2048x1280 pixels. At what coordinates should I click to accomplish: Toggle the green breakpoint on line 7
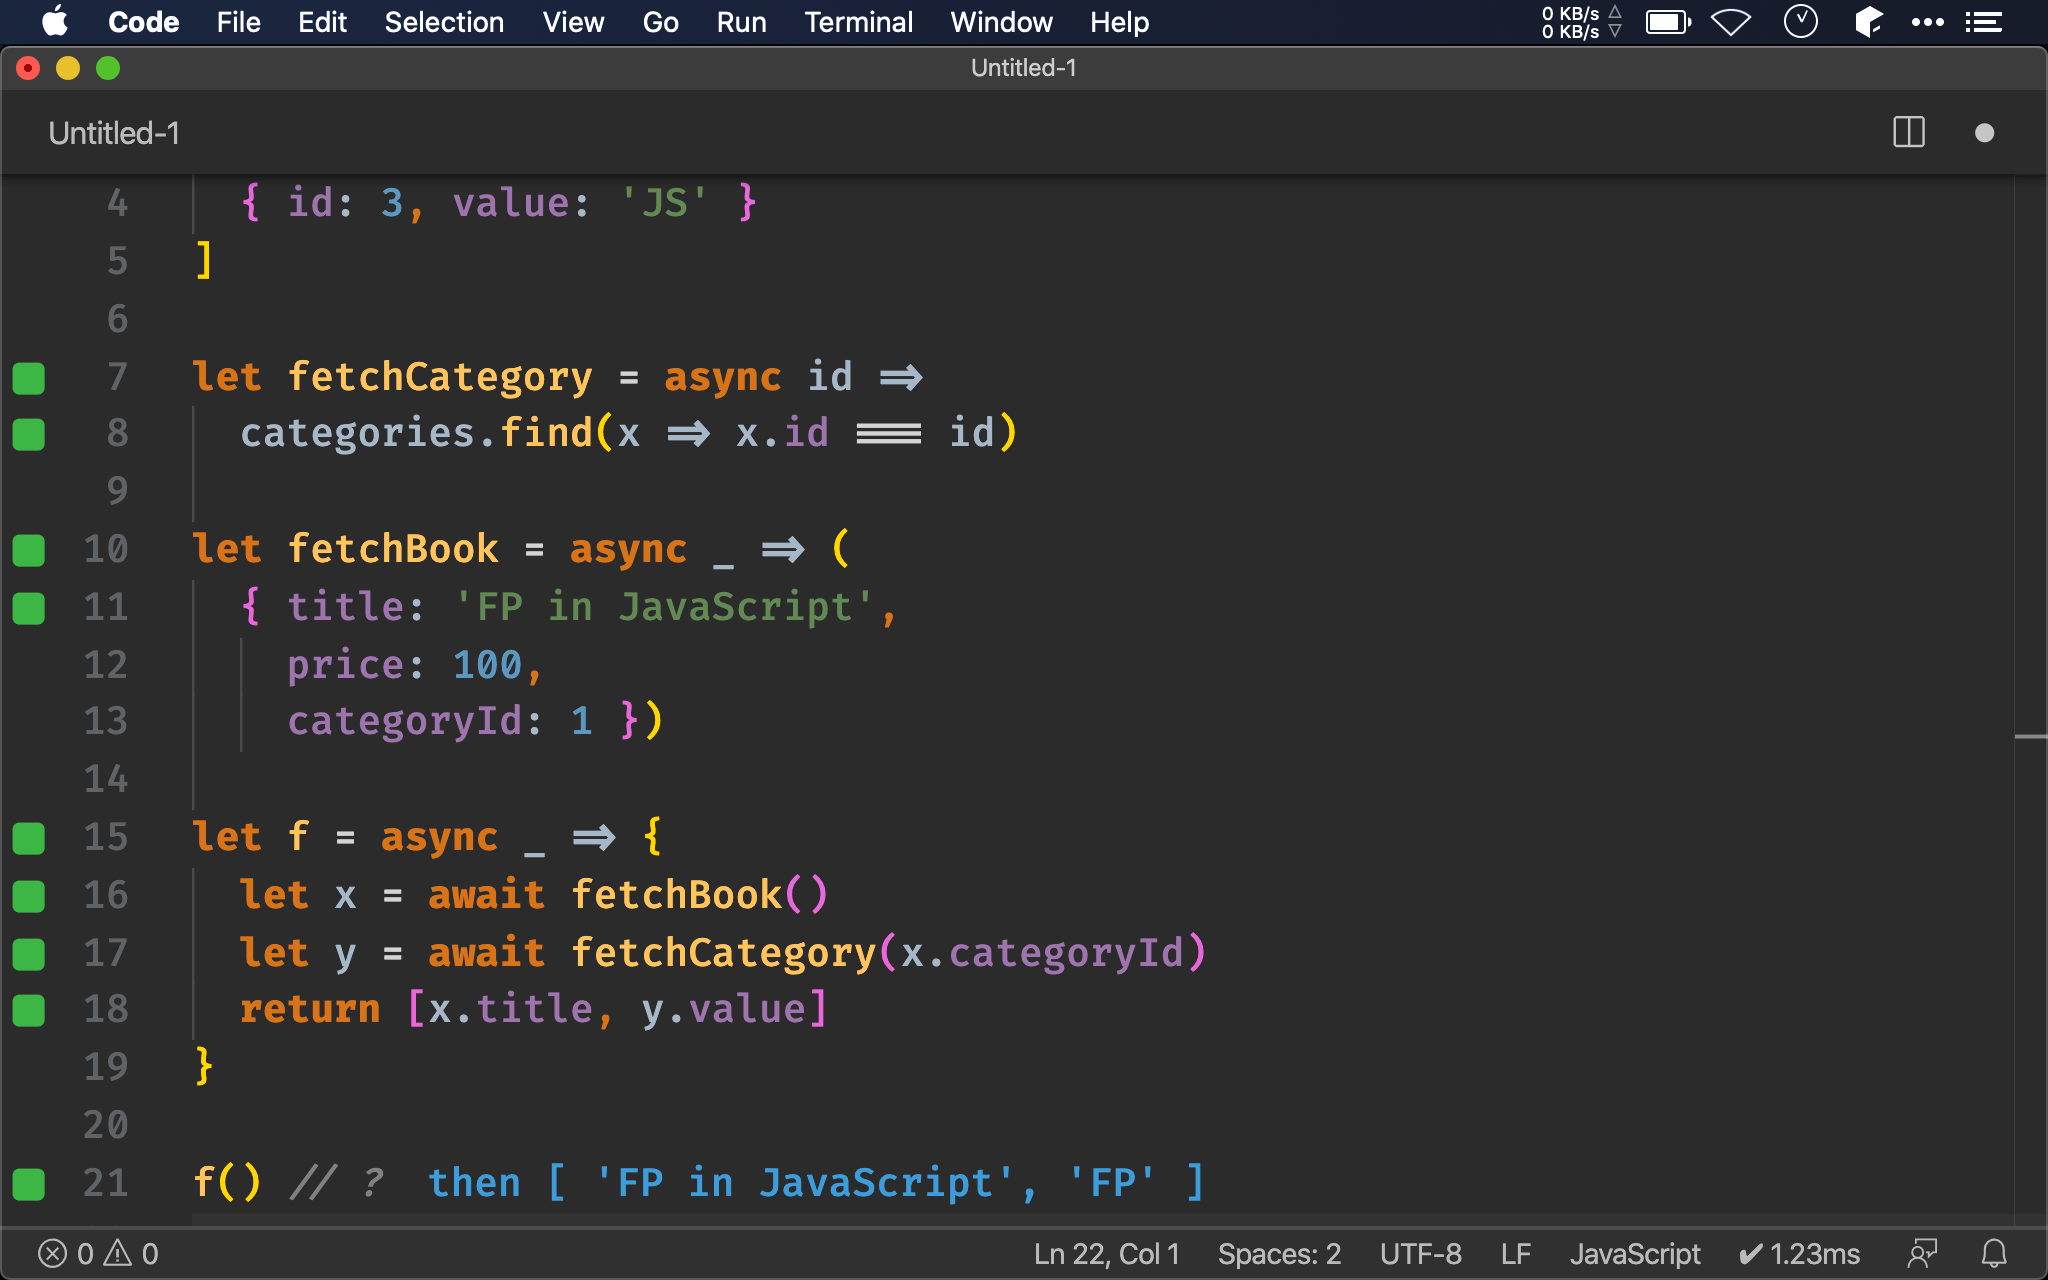point(28,378)
